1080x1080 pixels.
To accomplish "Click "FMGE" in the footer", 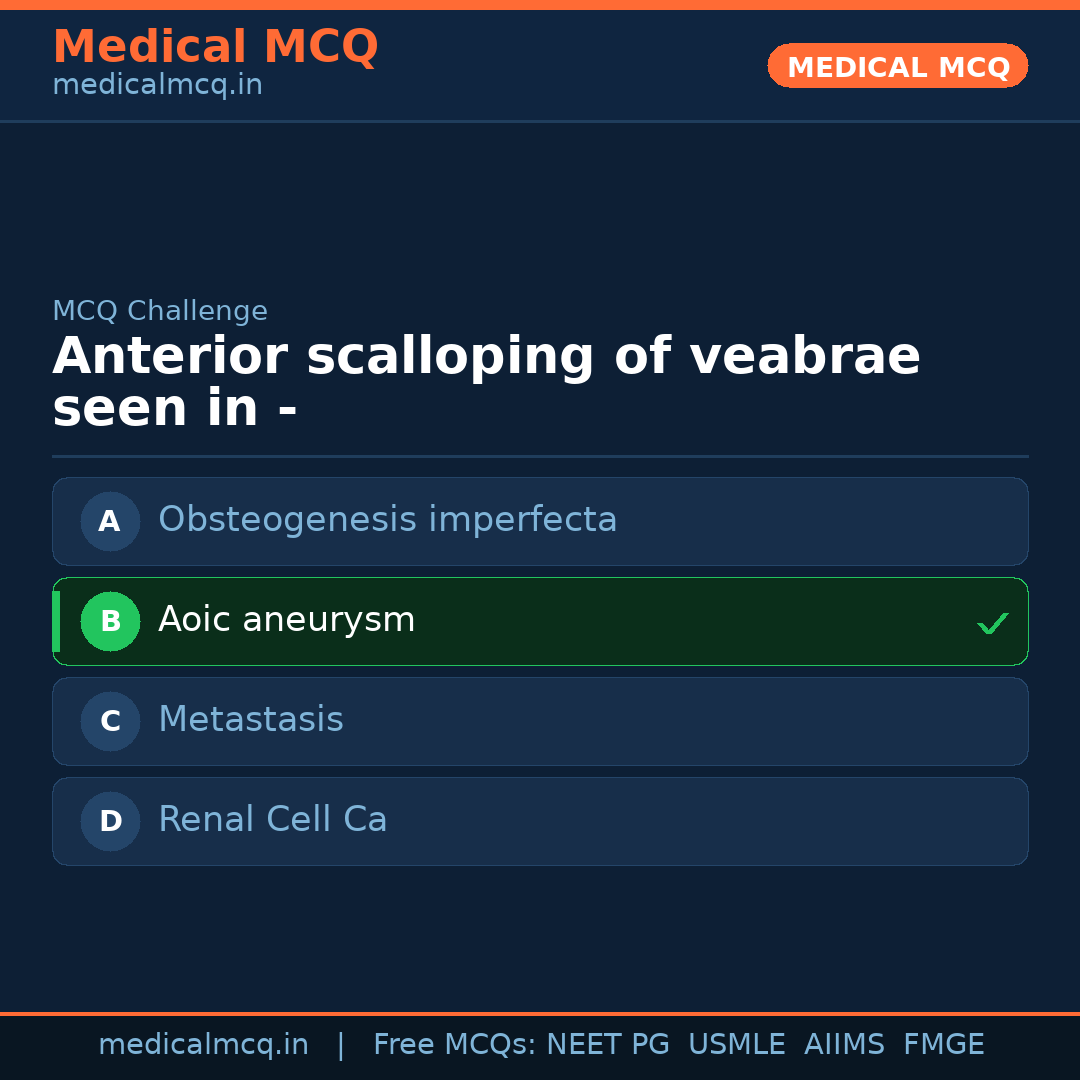I will pyautogui.click(x=943, y=1045).
